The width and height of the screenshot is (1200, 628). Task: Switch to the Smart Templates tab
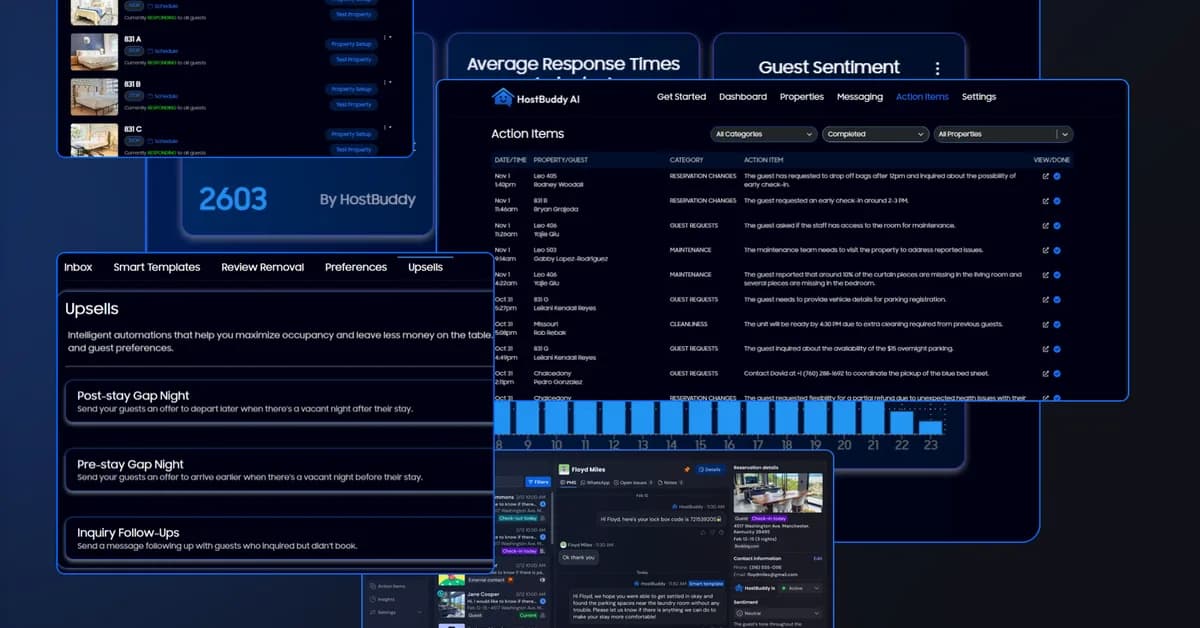(156, 267)
